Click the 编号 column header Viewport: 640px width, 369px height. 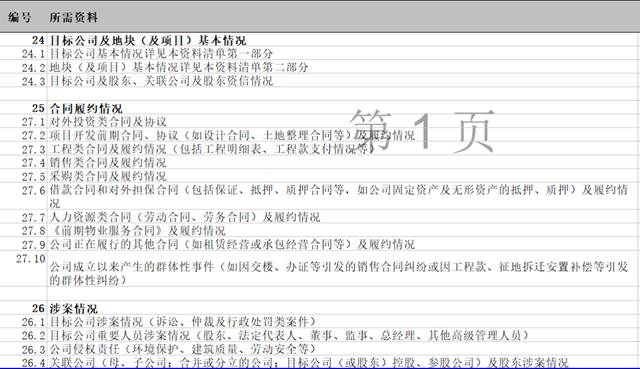[19, 17]
